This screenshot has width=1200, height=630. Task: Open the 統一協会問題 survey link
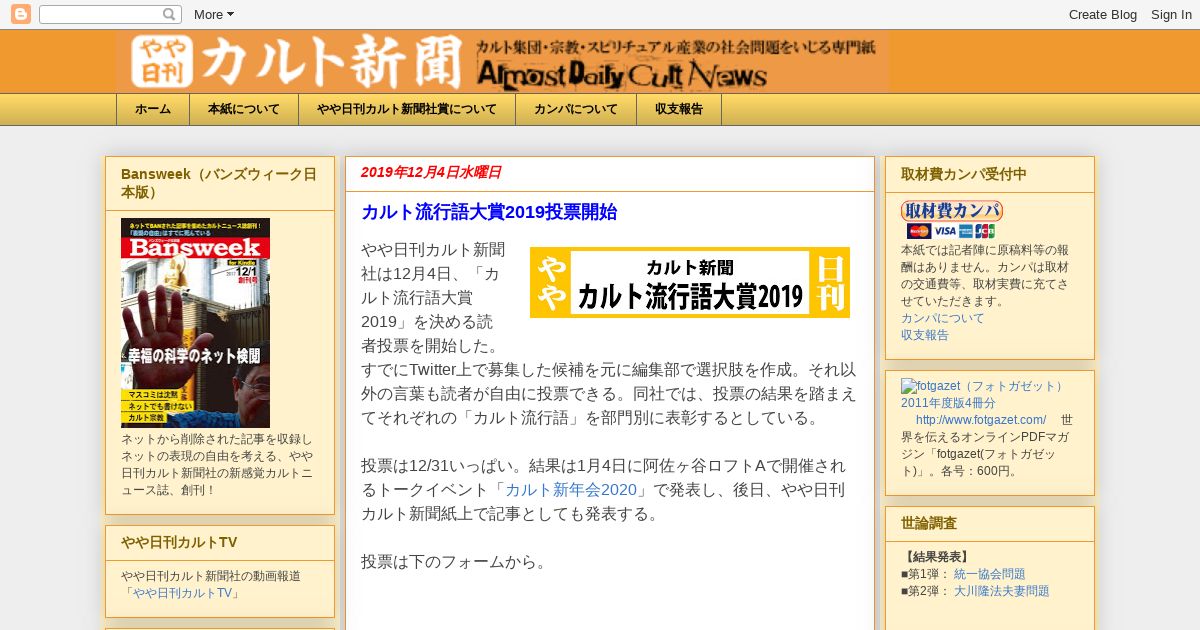click(x=989, y=574)
